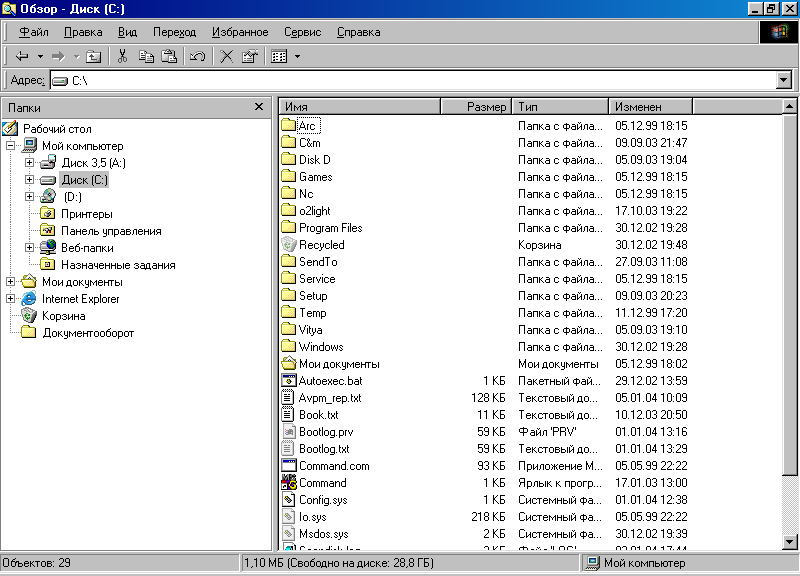Open Properties from the toolbar
Screen dimensions: 800x576
click(250, 56)
